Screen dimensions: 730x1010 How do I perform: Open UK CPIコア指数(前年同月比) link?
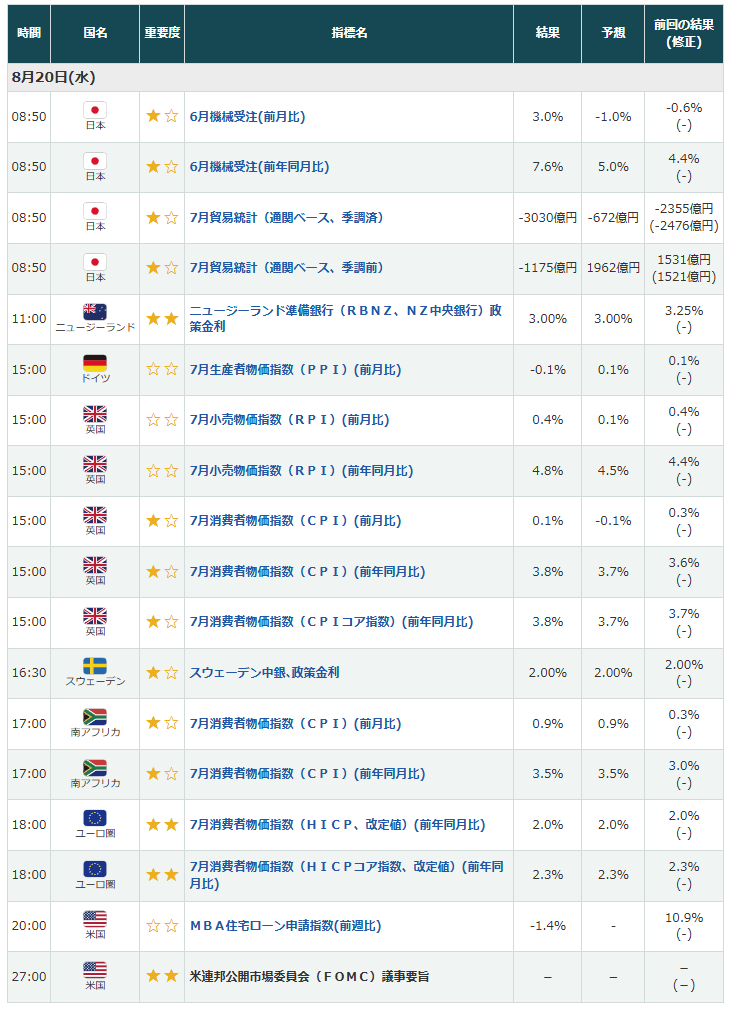click(x=331, y=622)
